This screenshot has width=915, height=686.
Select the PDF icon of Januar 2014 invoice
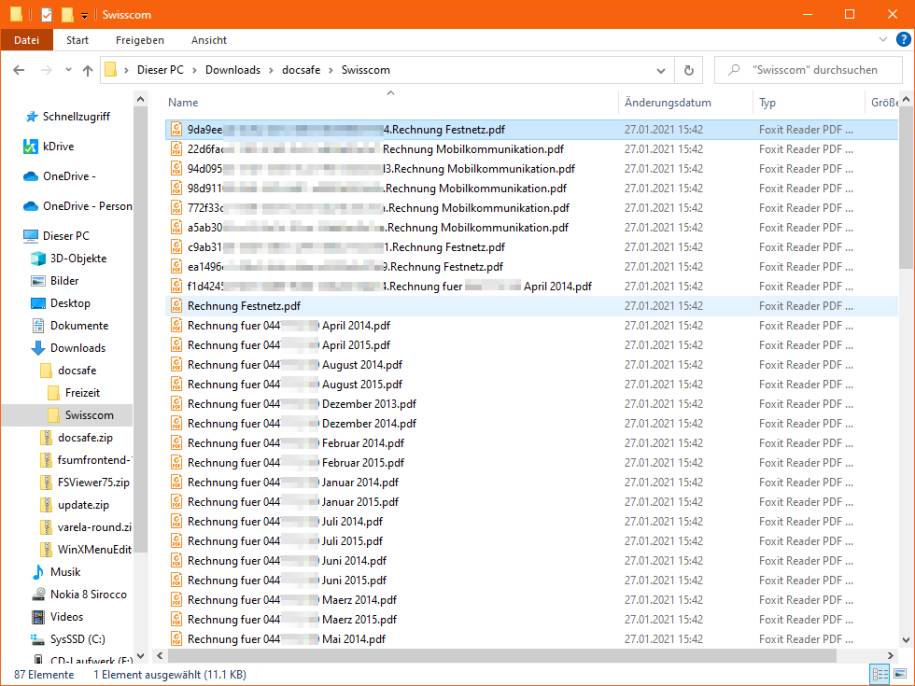point(176,482)
